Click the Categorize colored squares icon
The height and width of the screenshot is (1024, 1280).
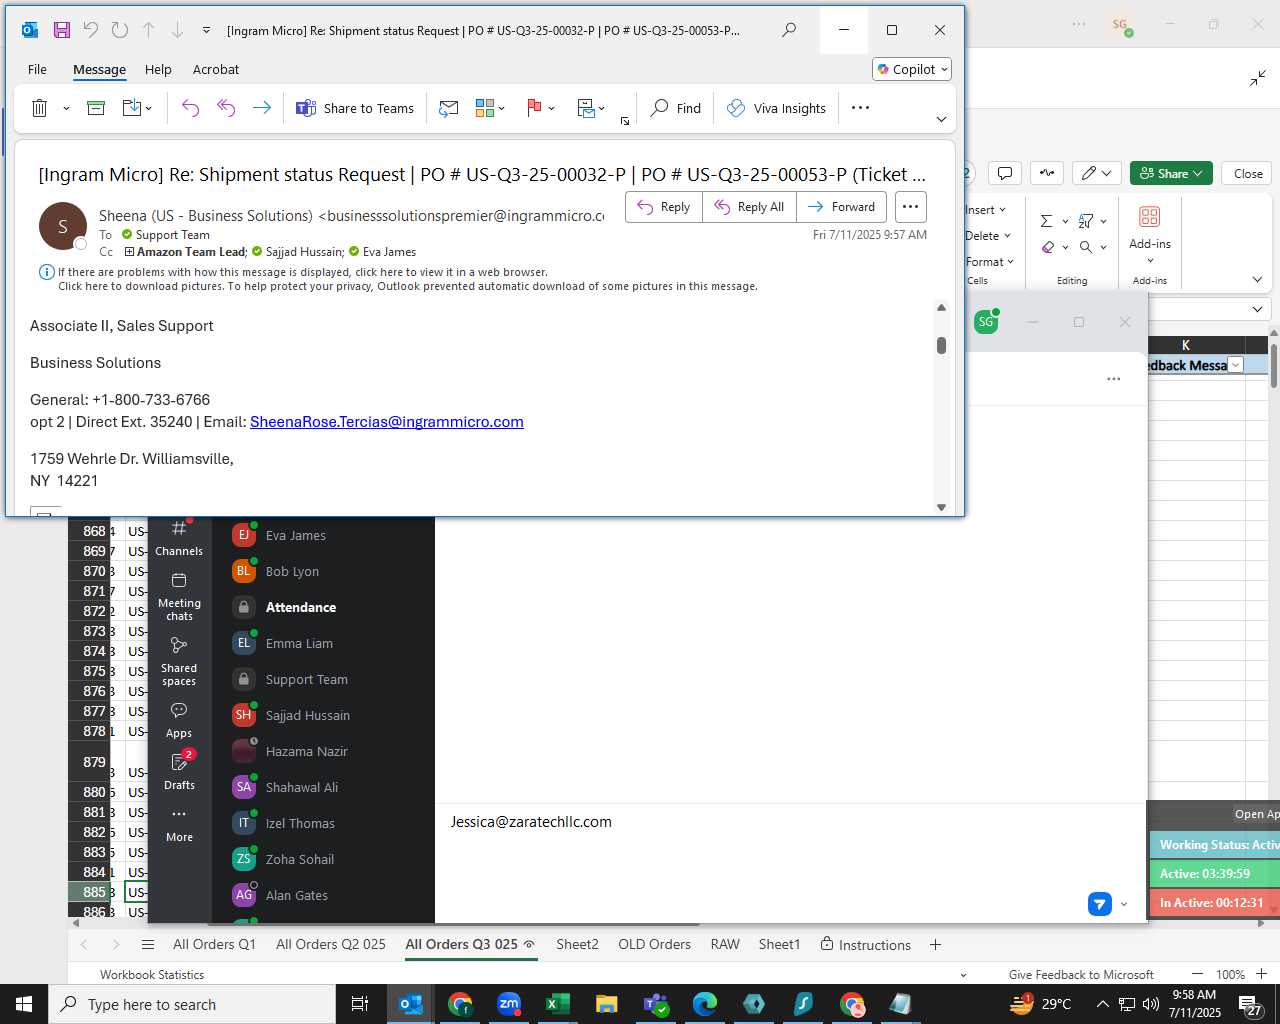(485, 108)
